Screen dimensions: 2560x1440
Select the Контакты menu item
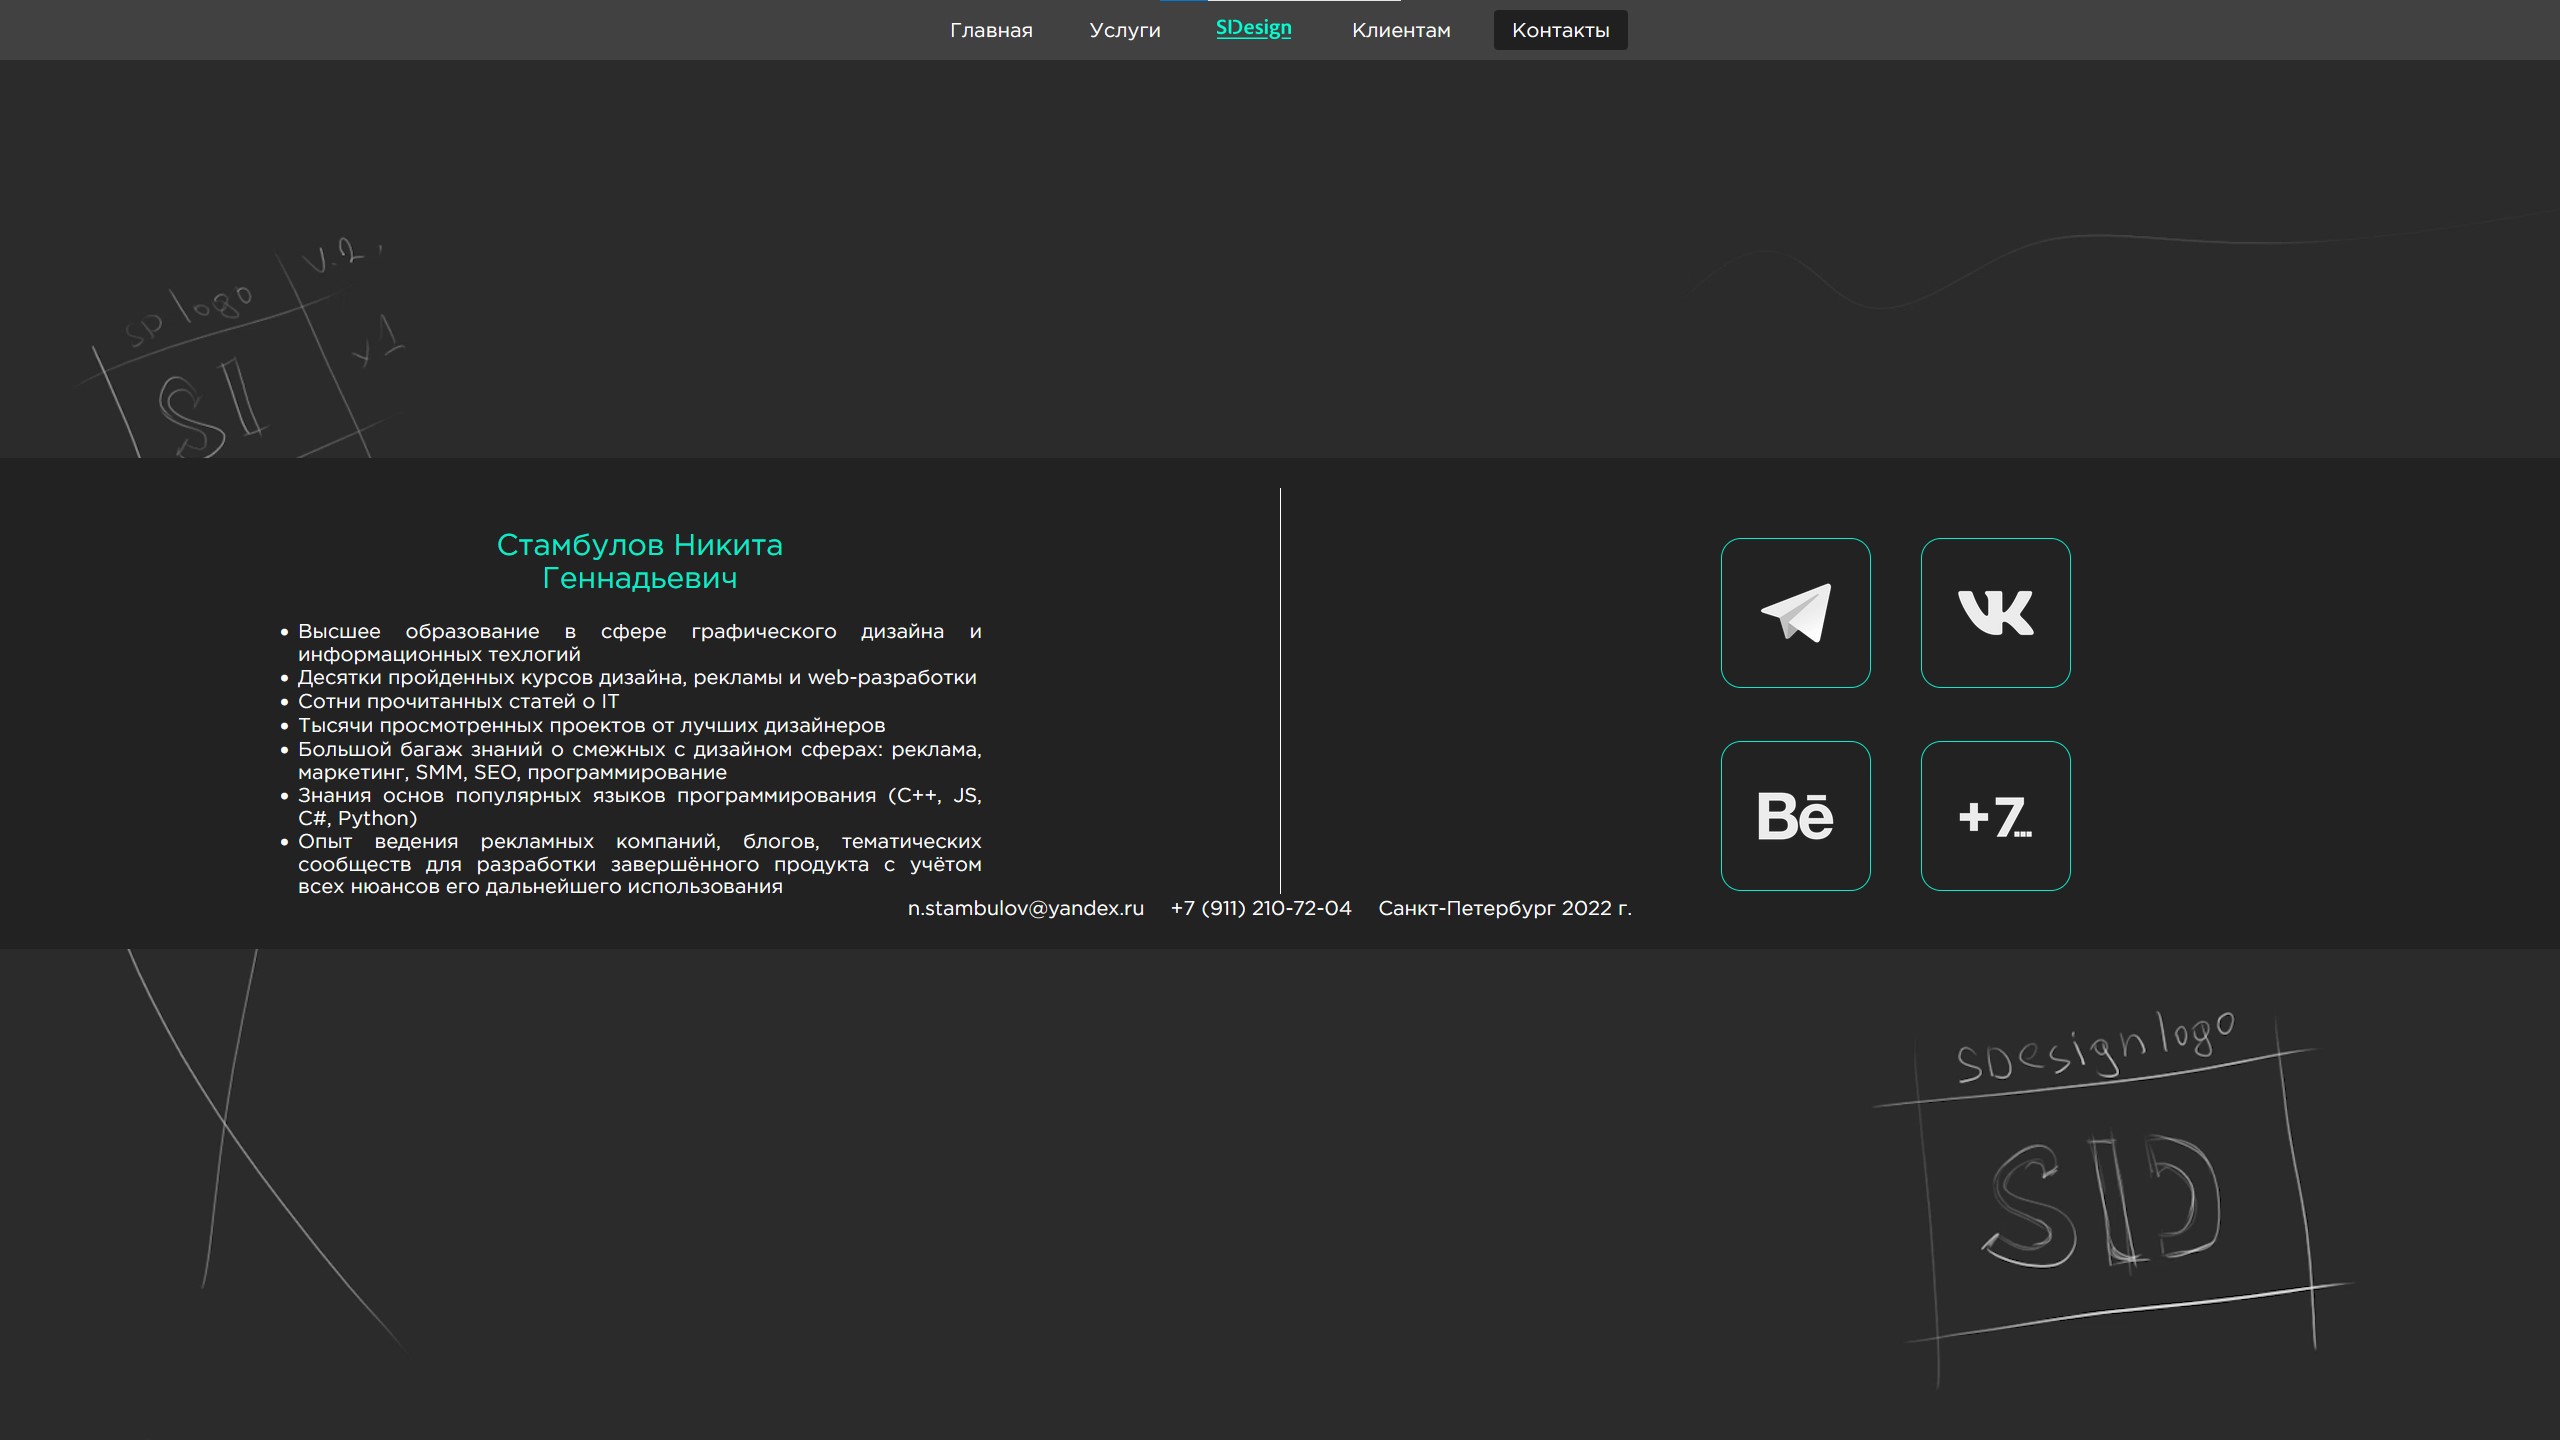pyautogui.click(x=1560, y=30)
